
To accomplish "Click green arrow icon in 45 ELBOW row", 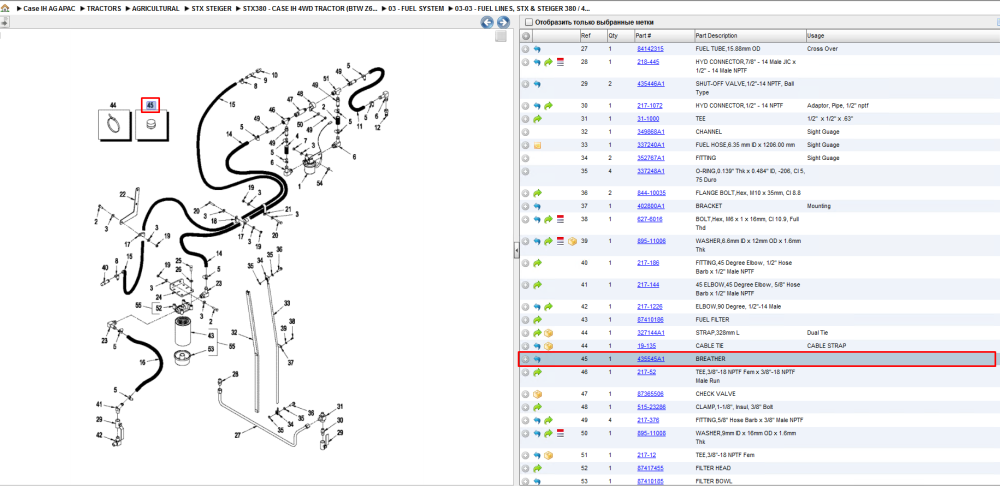I will [537, 284].
